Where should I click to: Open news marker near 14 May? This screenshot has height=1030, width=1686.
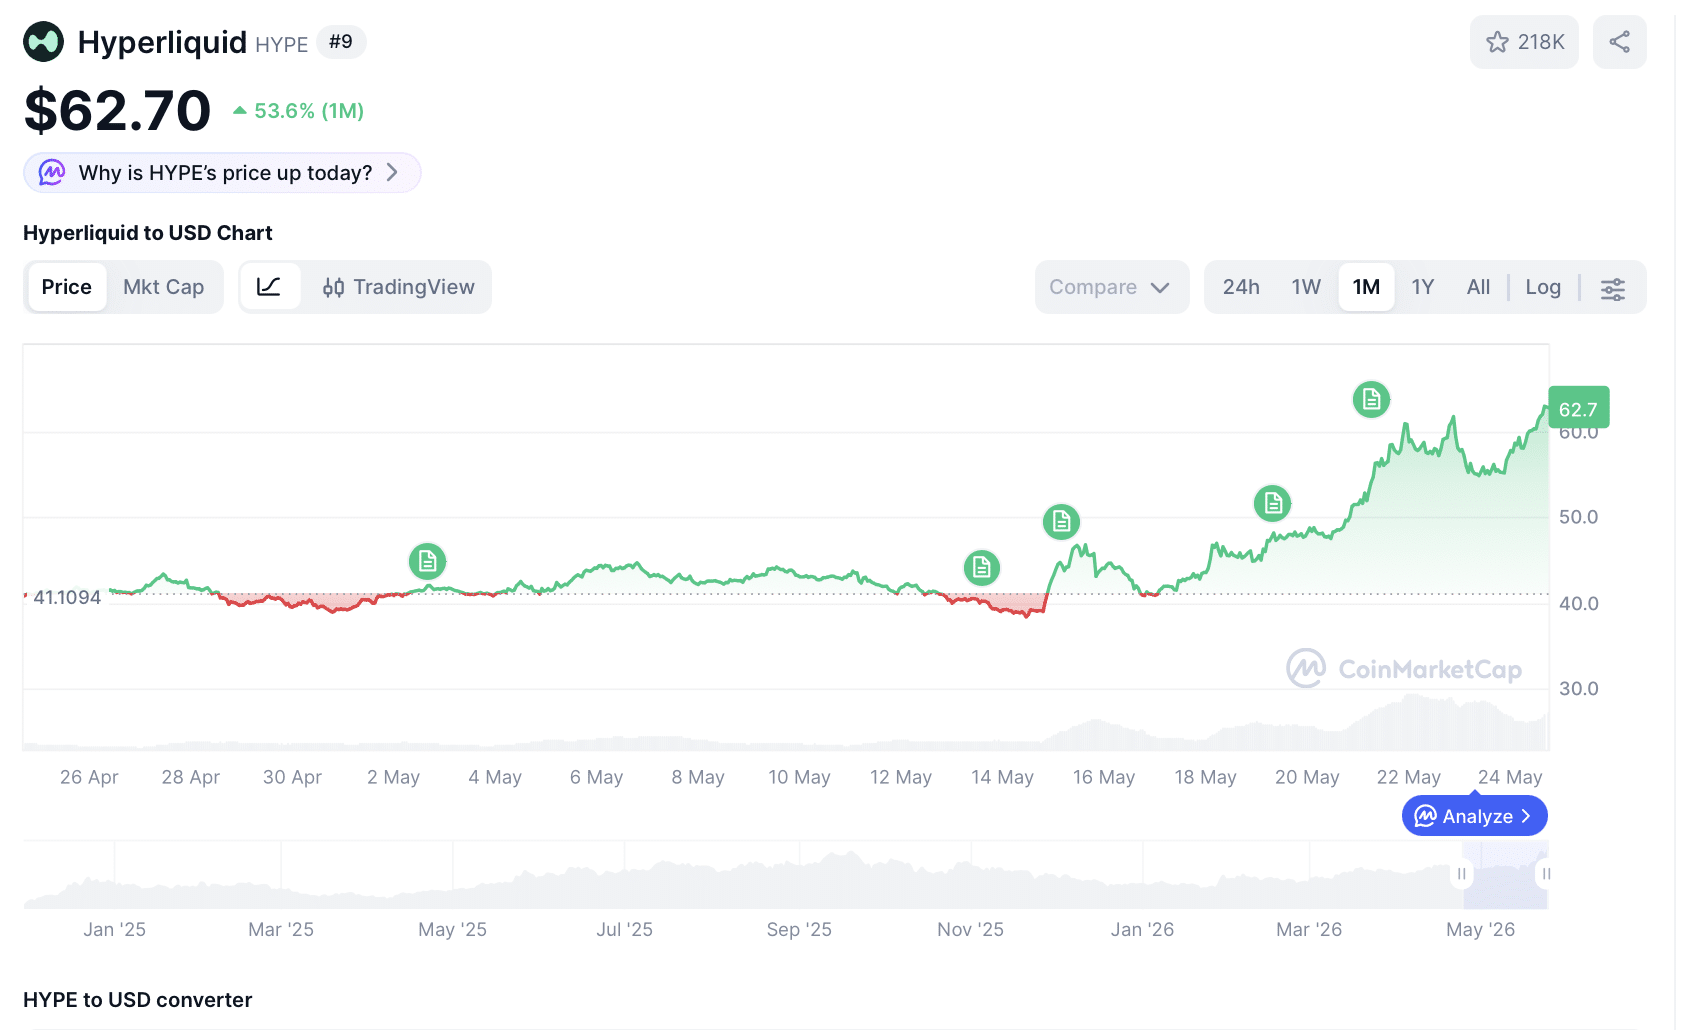(x=982, y=568)
